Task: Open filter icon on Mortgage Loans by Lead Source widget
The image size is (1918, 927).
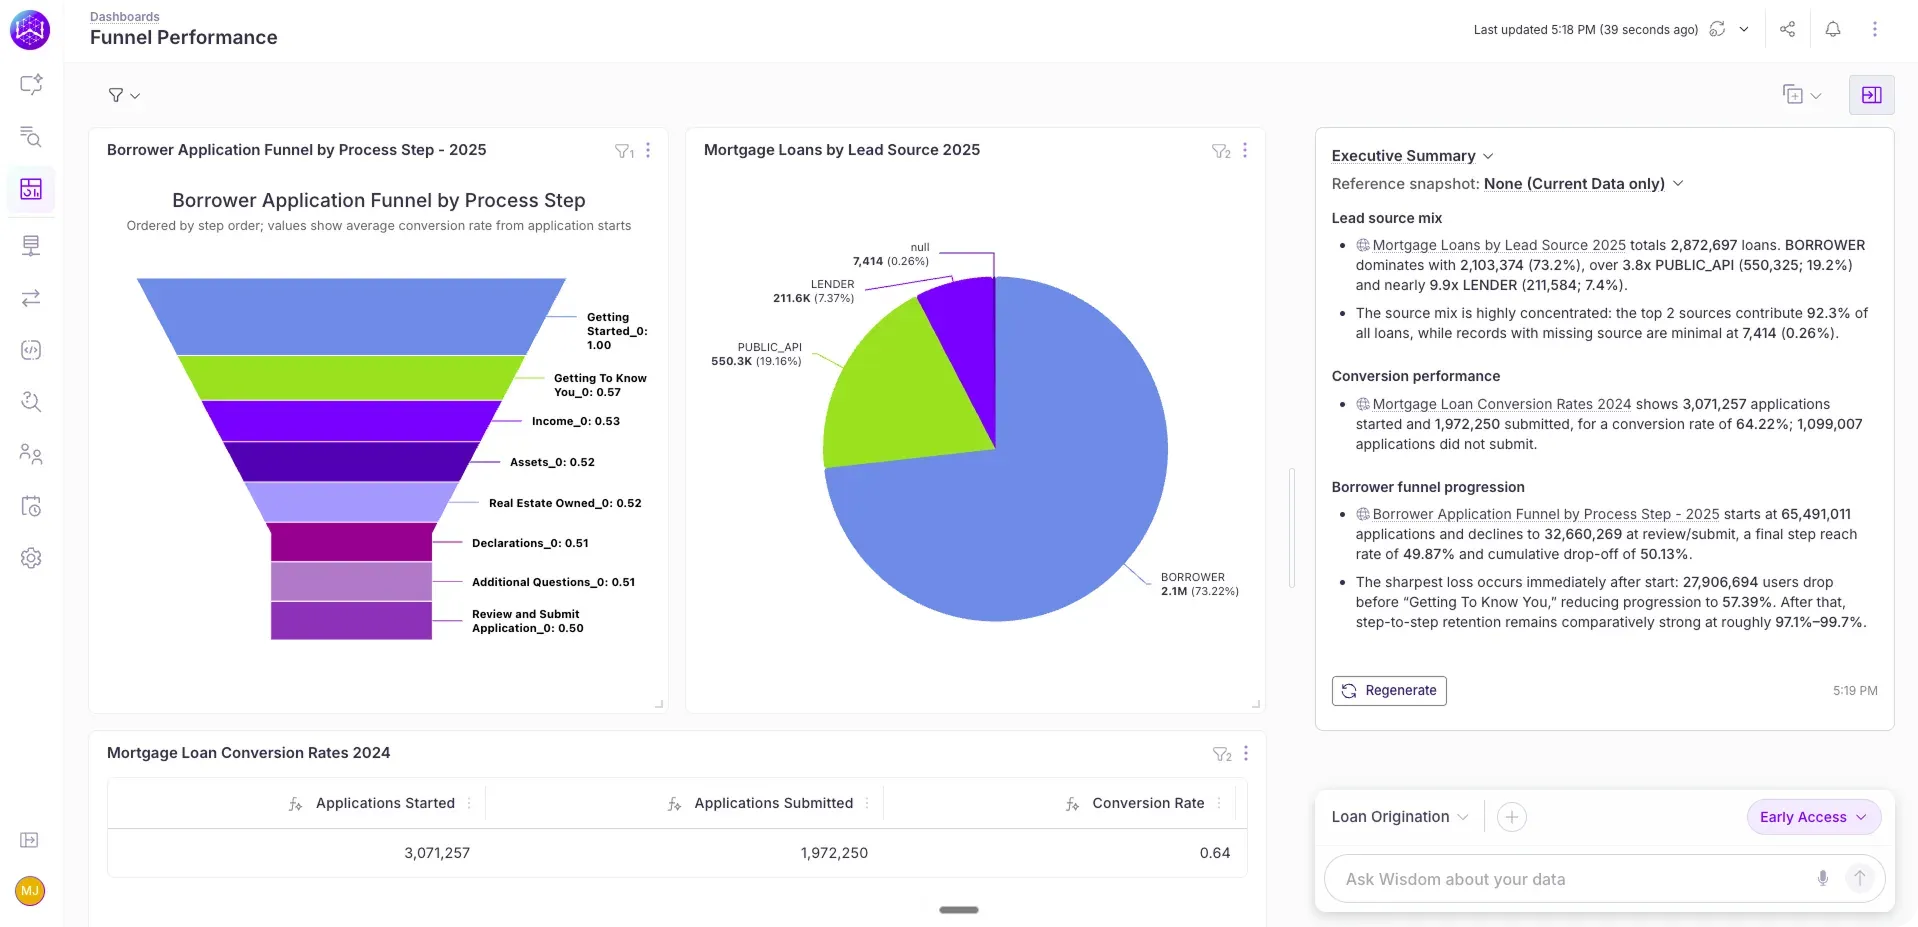Action: pos(1221,151)
